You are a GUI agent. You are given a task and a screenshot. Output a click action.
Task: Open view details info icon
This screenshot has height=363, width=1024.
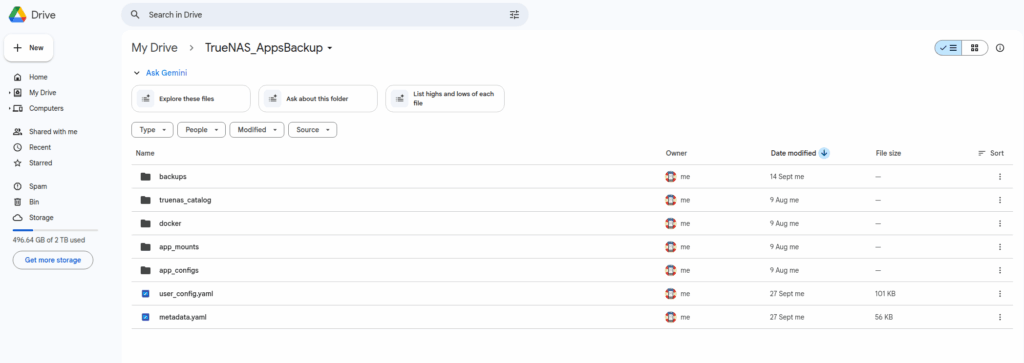(1000, 48)
